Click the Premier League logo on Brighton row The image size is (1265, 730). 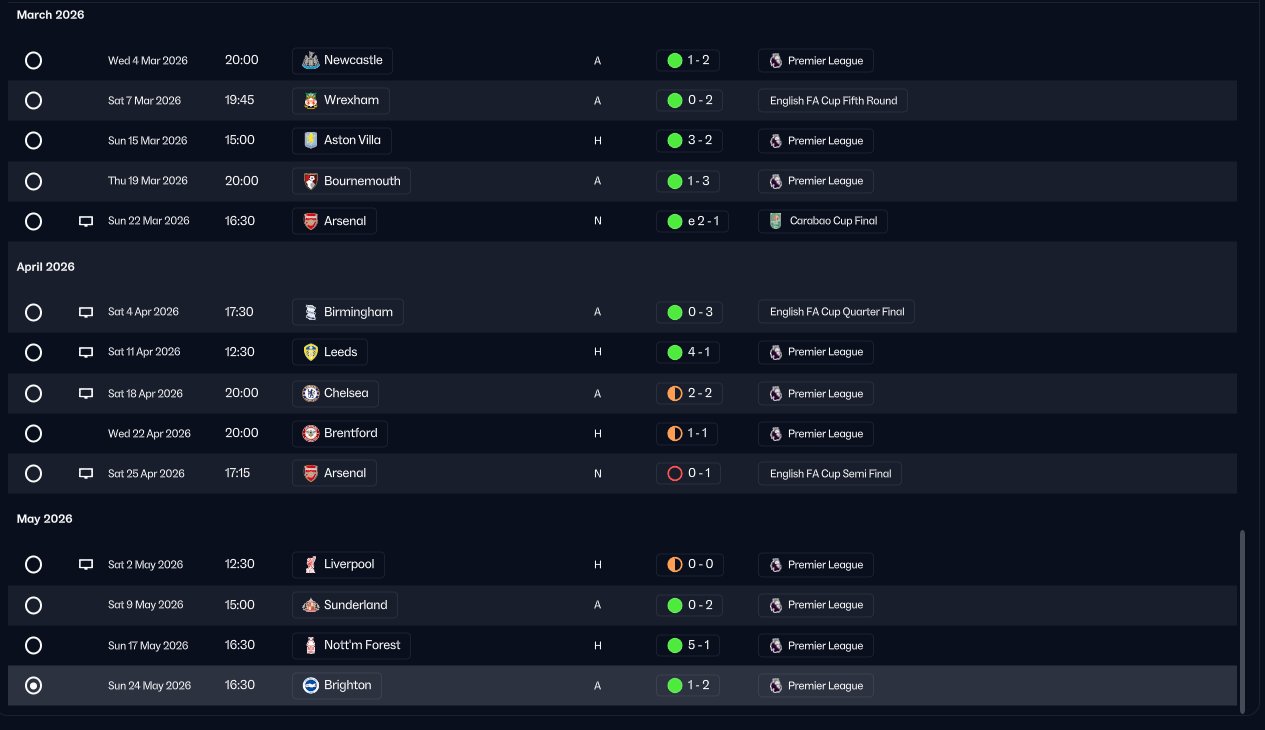[x=775, y=686]
